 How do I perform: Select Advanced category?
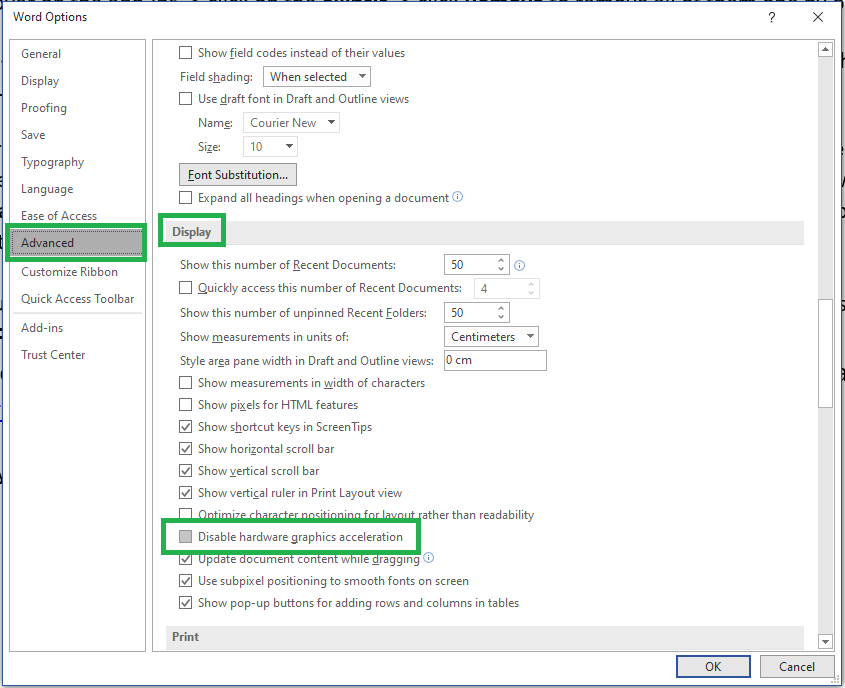[77, 243]
